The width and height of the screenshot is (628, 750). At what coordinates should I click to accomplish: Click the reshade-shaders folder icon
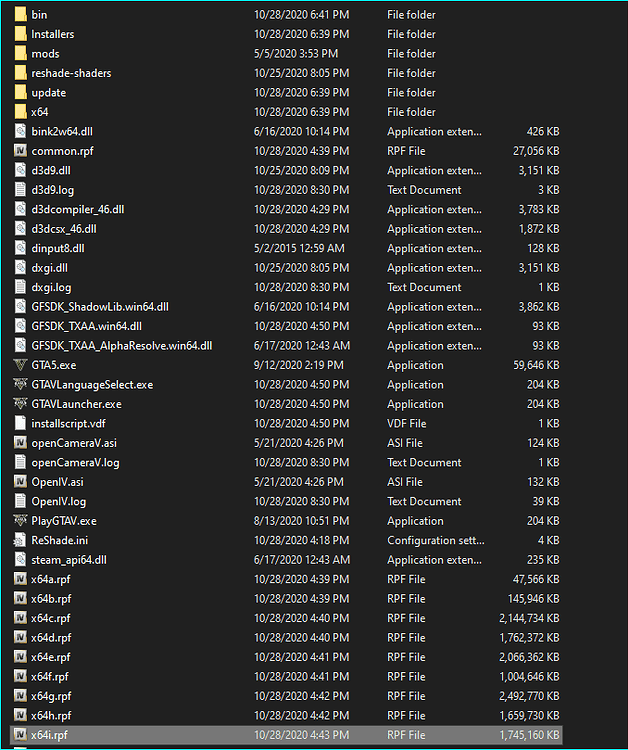click(21, 73)
